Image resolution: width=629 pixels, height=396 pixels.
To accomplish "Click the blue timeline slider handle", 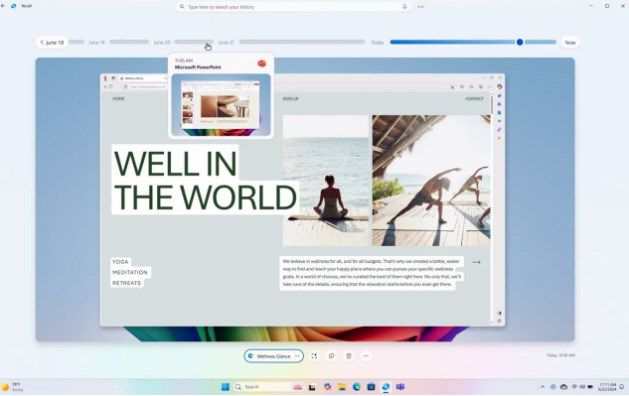I will 519,42.
